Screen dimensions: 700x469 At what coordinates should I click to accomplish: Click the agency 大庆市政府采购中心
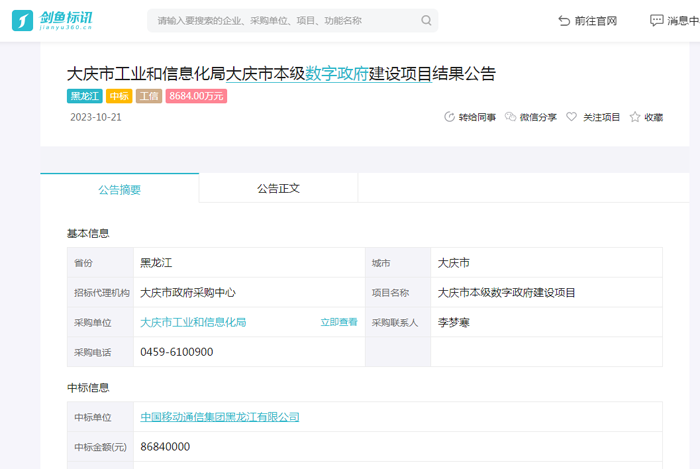188,292
